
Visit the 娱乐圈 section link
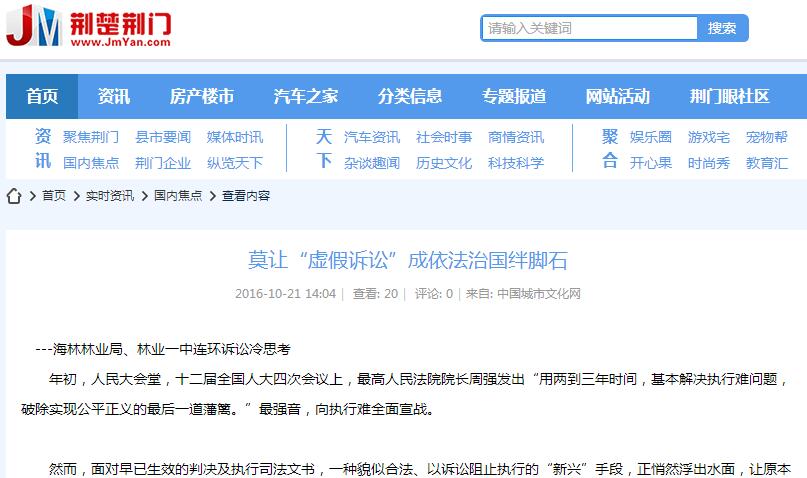click(651, 137)
